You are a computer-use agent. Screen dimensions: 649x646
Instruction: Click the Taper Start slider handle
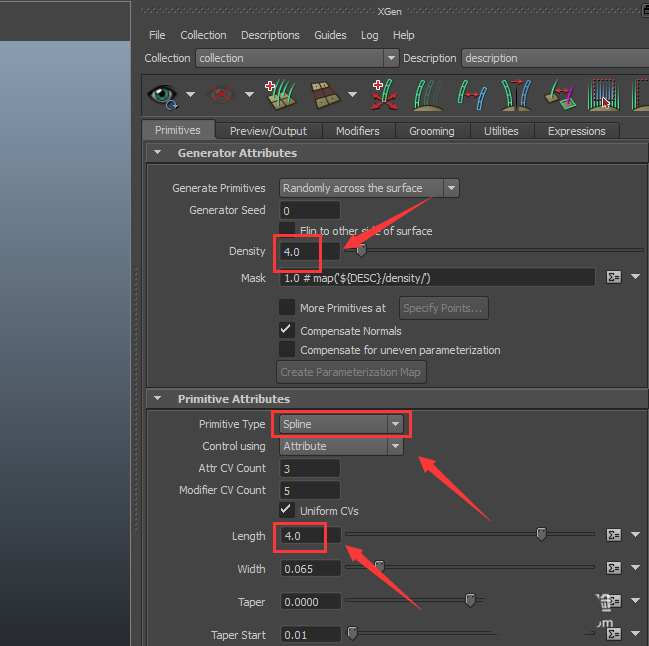point(352,633)
